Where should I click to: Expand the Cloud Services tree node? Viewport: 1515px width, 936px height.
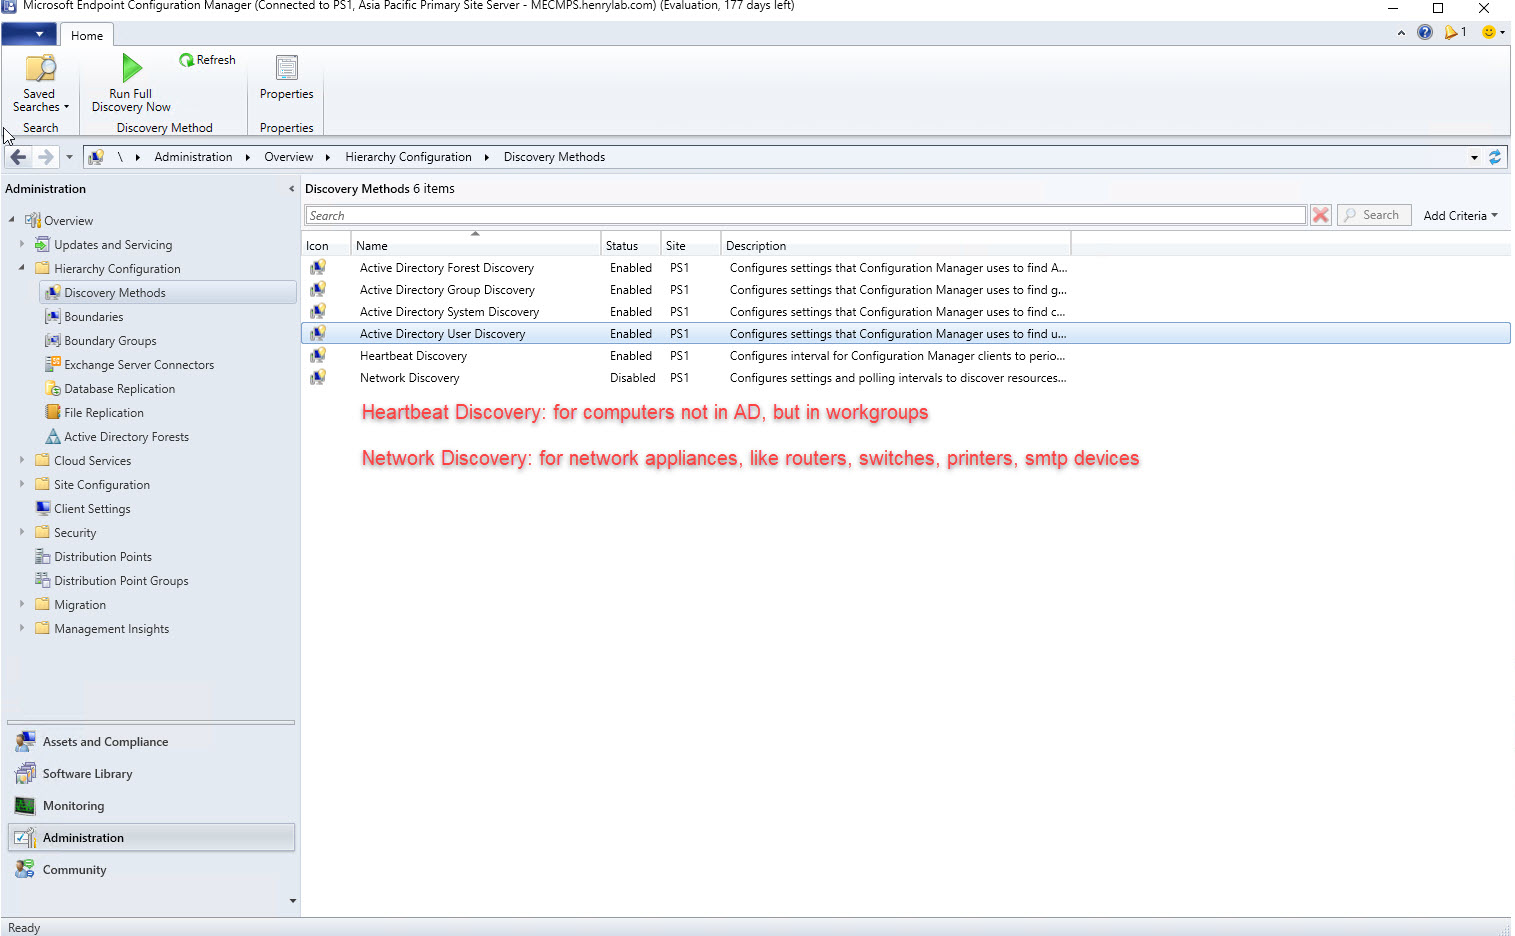tap(22, 460)
